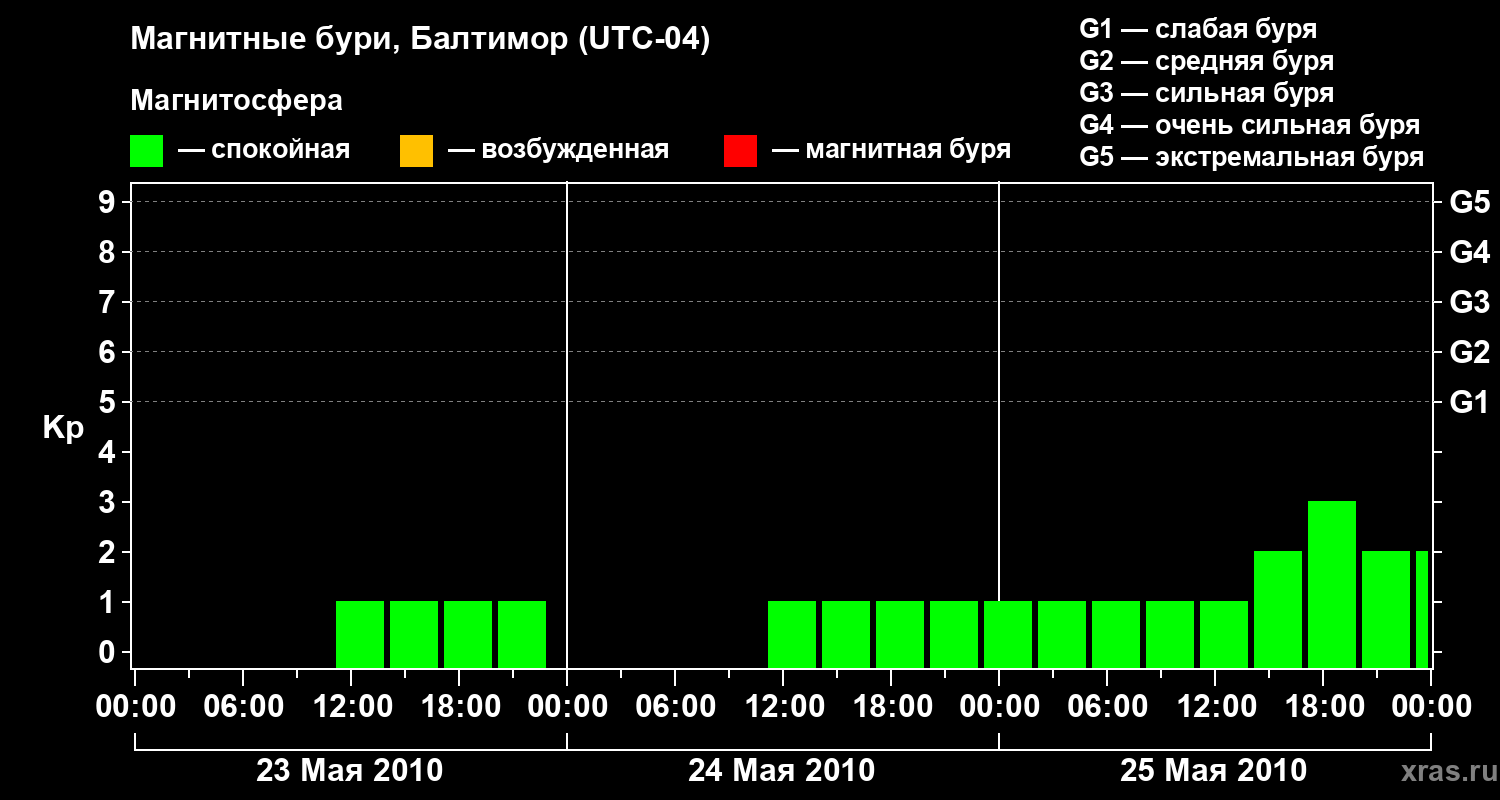The width and height of the screenshot is (1500, 800).
Task: Click the Kp axis value 3
Action: click(x=109, y=502)
